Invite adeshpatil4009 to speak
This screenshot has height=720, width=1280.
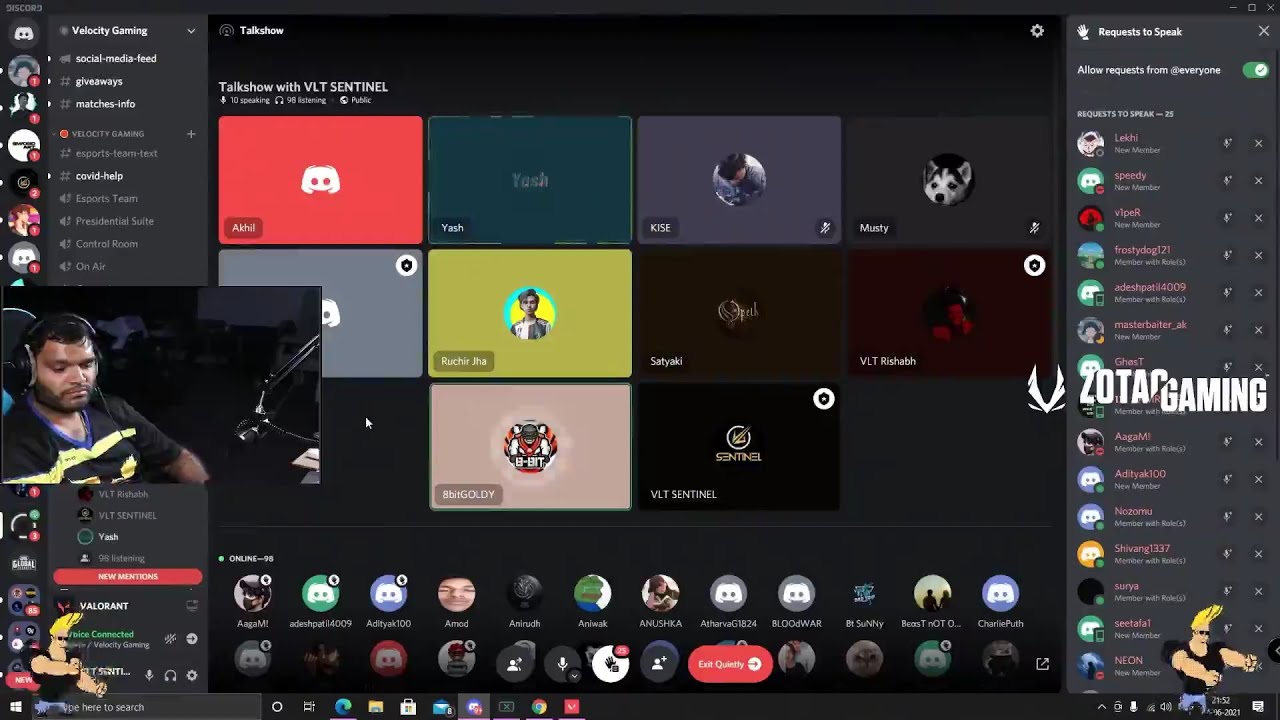point(1227,292)
